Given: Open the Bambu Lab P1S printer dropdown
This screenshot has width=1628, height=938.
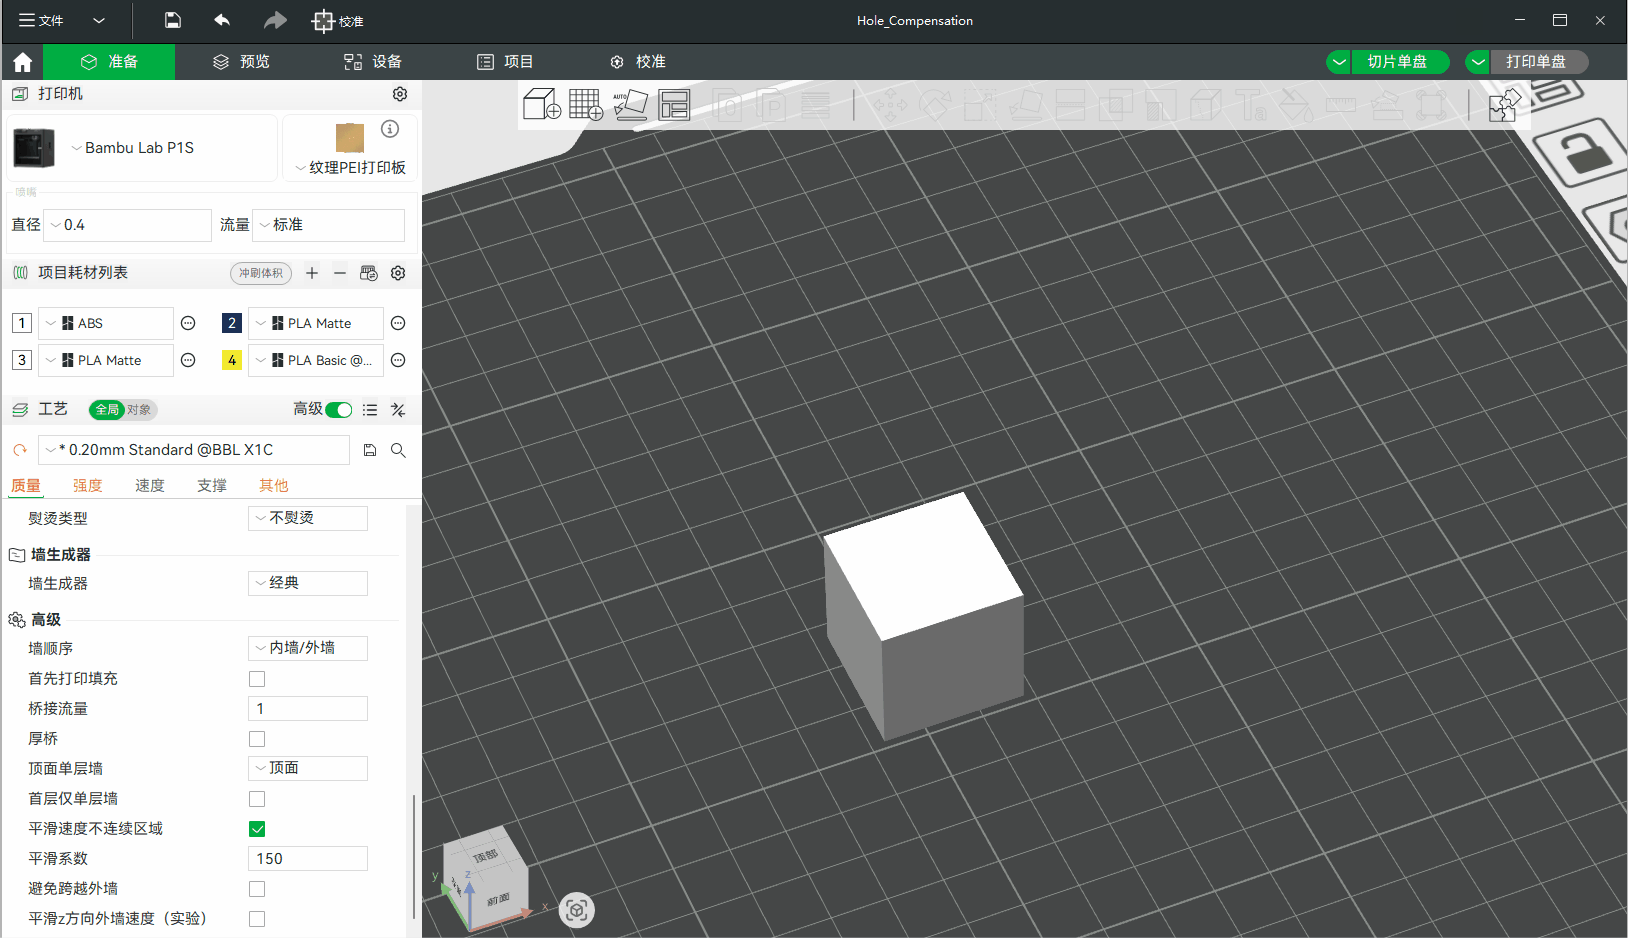Looking at the screenshot, I should pos(142,148).
